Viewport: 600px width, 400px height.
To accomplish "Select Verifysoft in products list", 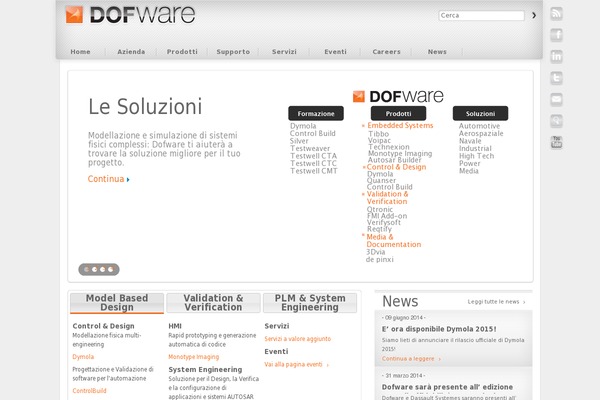I will click(x=384, y=222).
